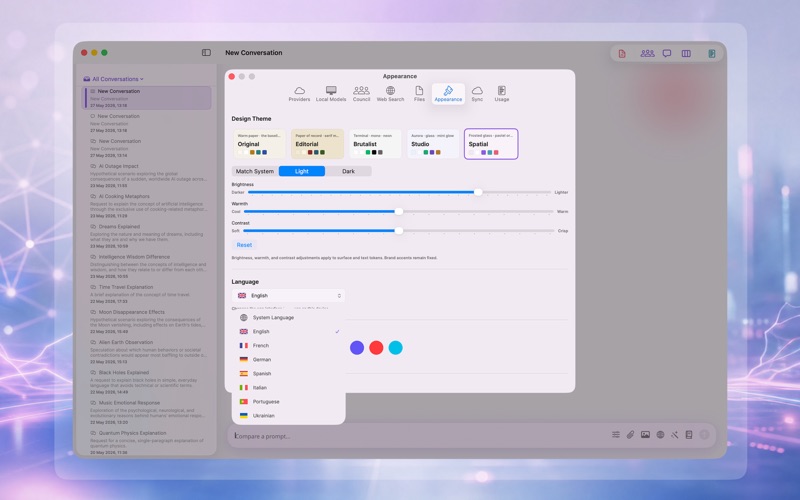Open the Providers settings tab
800x500 pixels.
coord(299,94)
